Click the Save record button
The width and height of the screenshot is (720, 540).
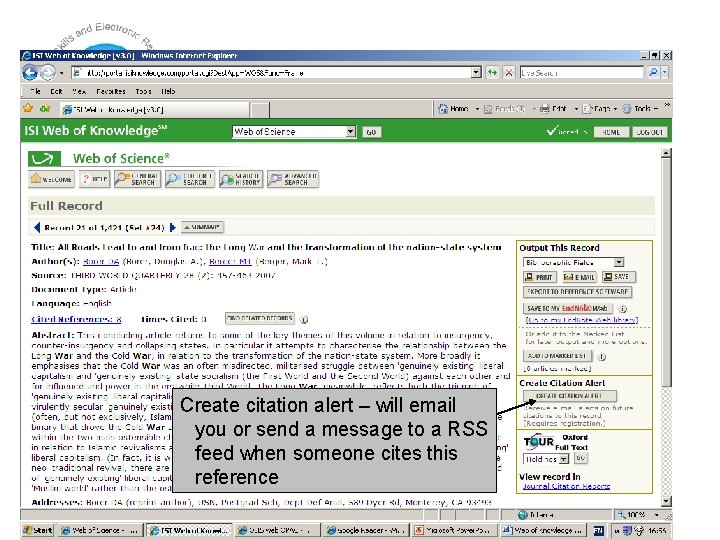tap(618, 277)
